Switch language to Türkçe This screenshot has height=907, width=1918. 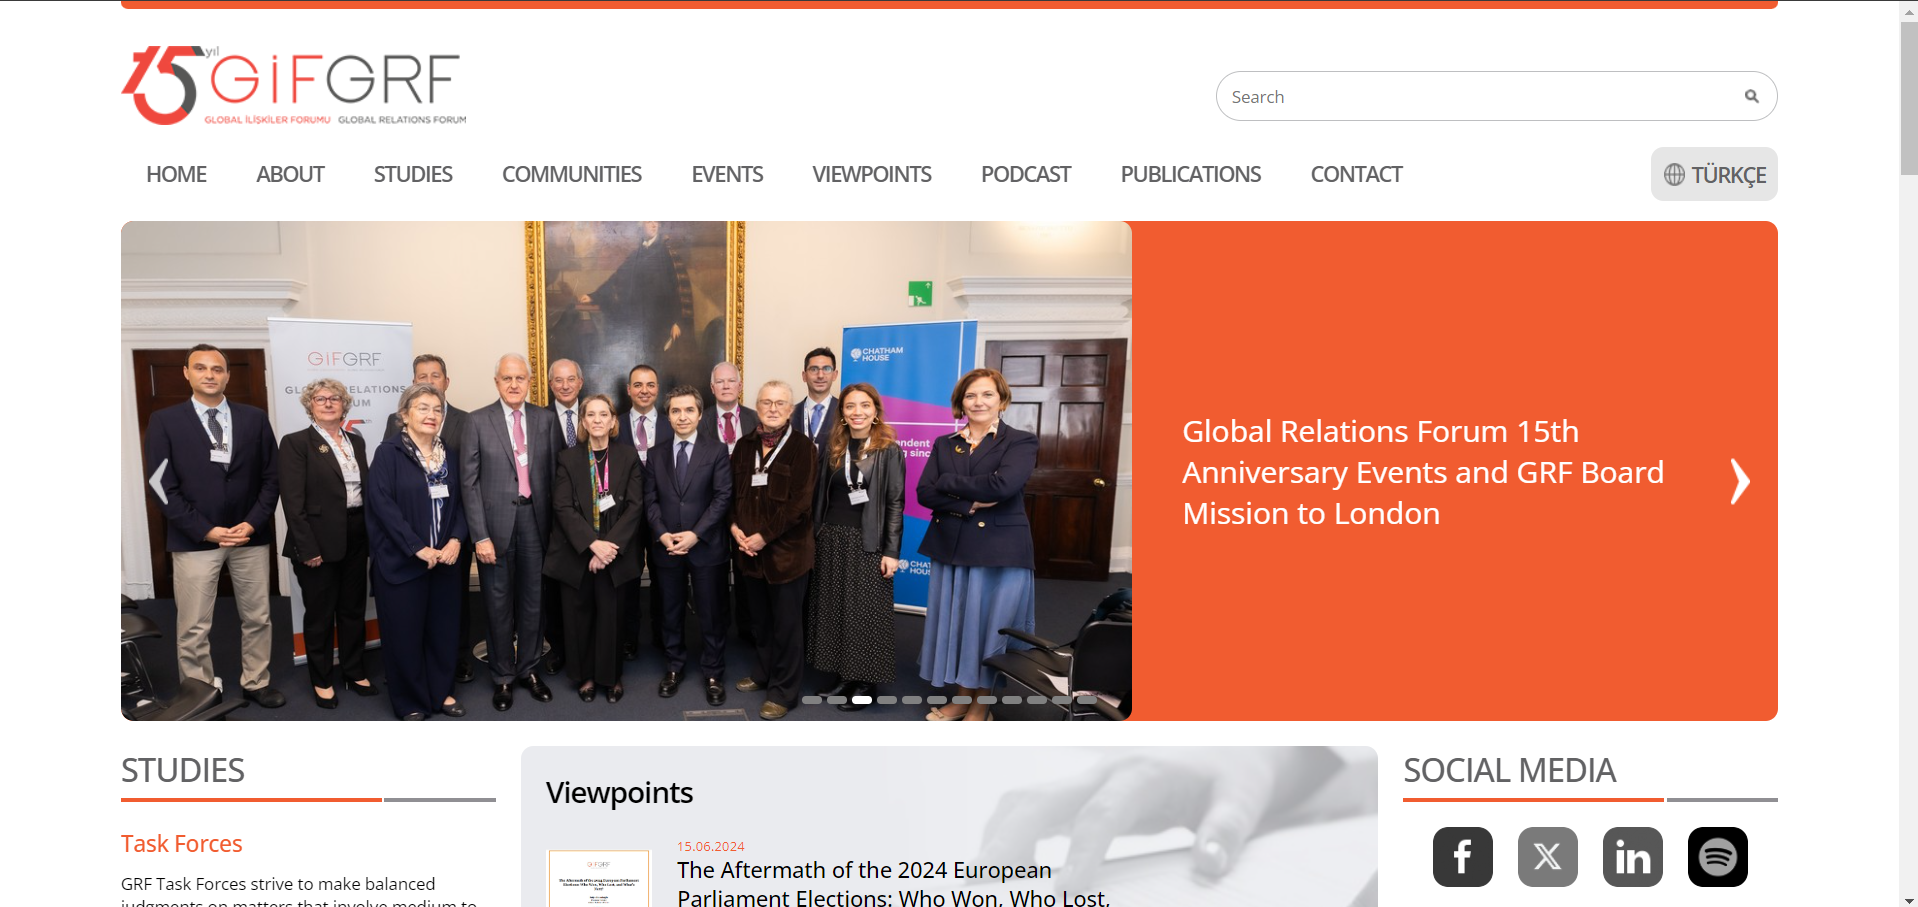(1714, 174)
